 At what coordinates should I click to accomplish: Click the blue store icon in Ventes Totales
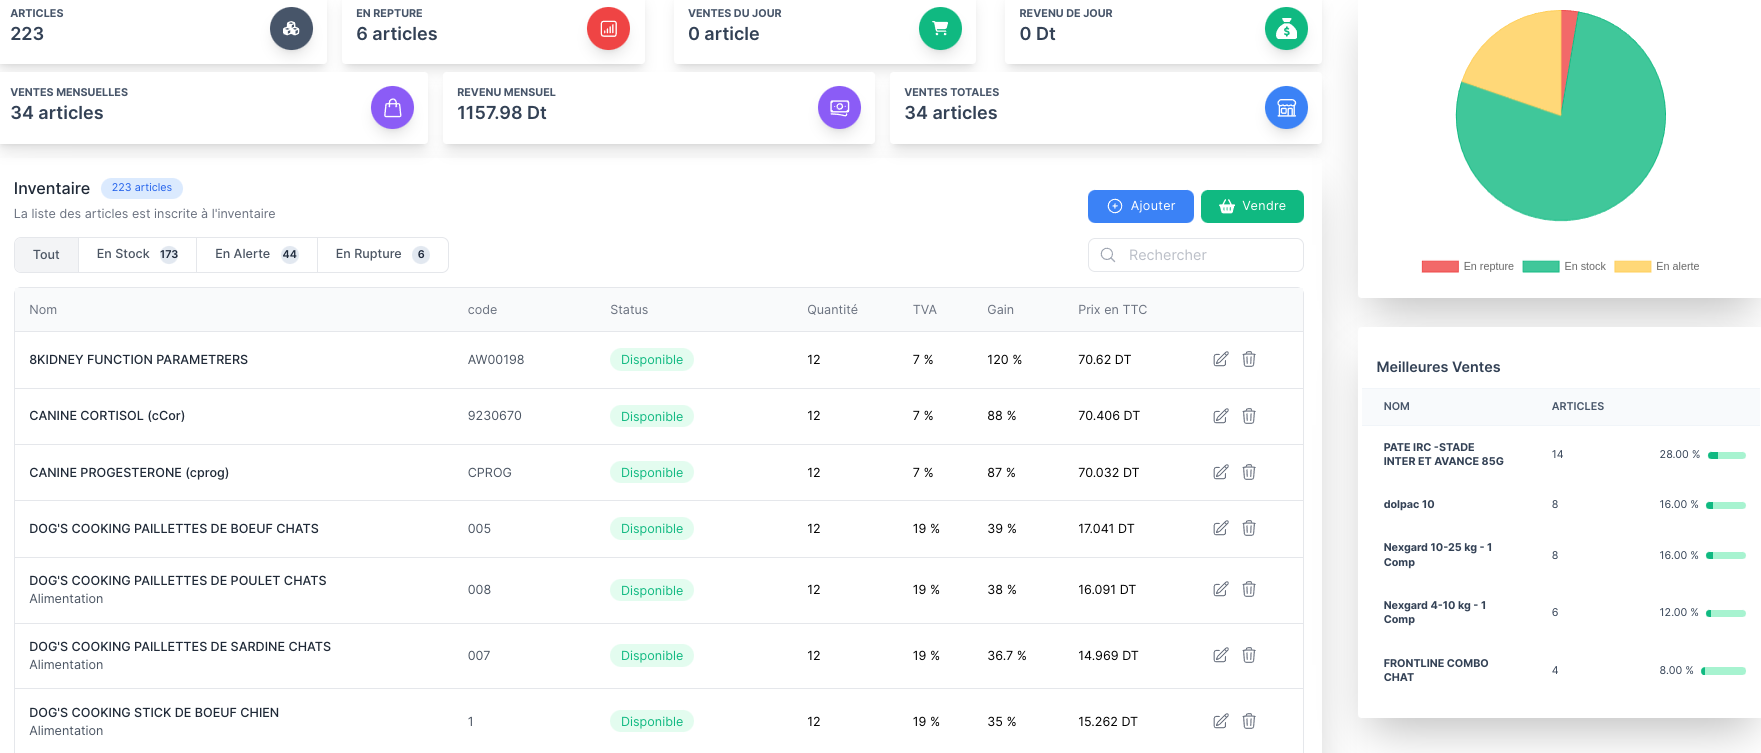1286,108
